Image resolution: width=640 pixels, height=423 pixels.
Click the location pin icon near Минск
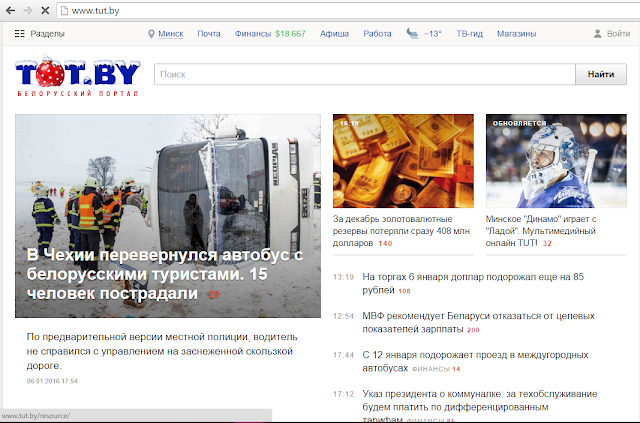coord(151,34)
